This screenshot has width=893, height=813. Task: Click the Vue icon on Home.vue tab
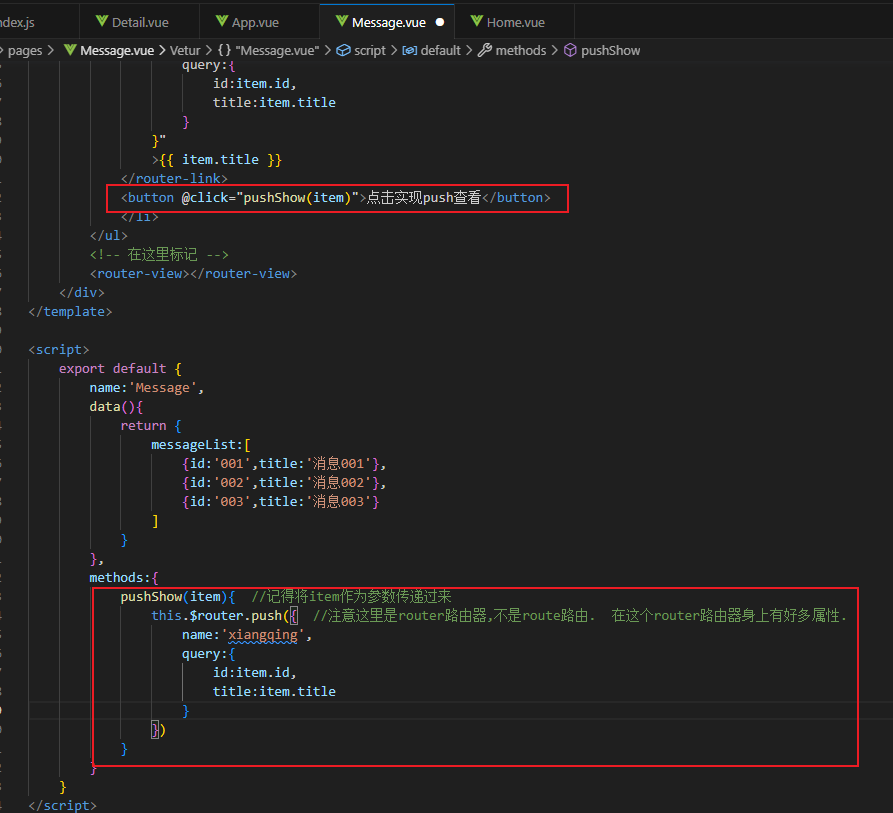(x=477, y=22)
